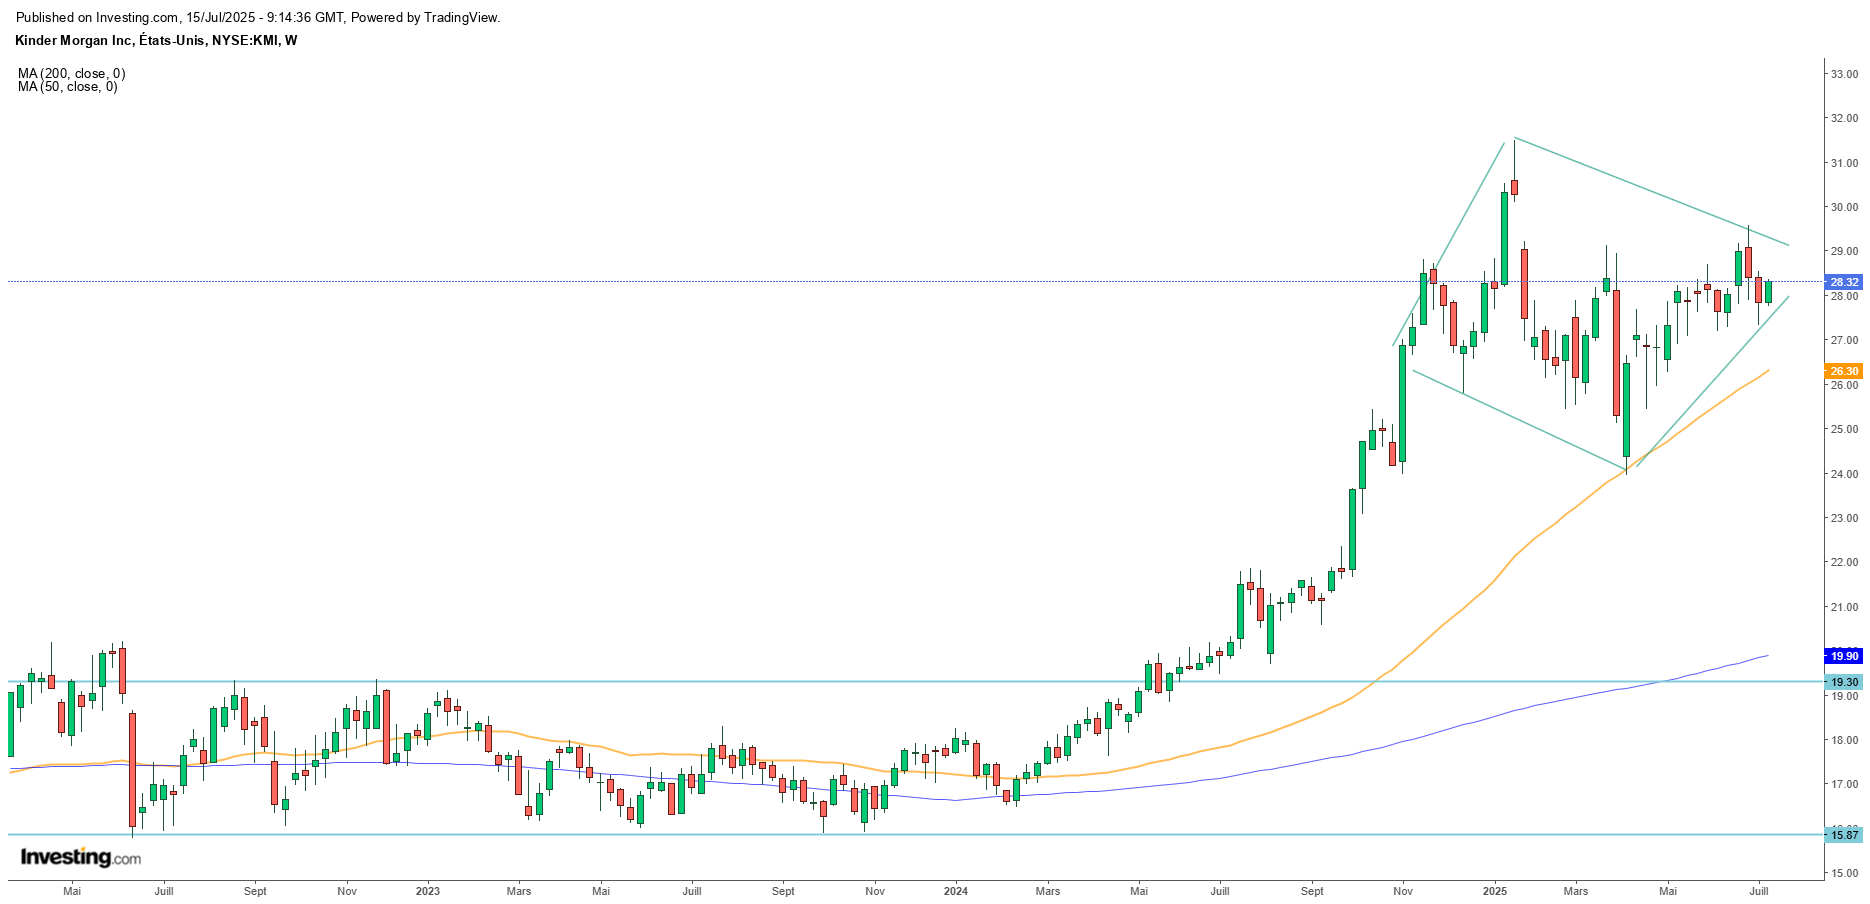Click the 24.00 price axis label
This screenshot has width=1870, height=904.
(1844, 474)
